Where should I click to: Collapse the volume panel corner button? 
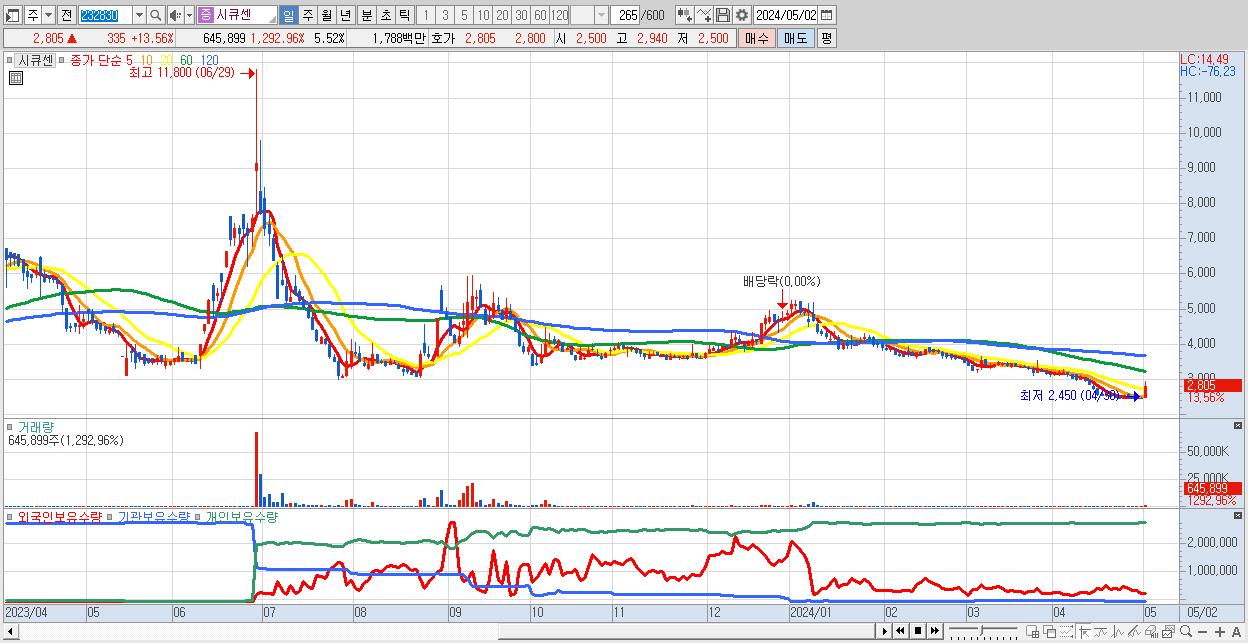1240,427
